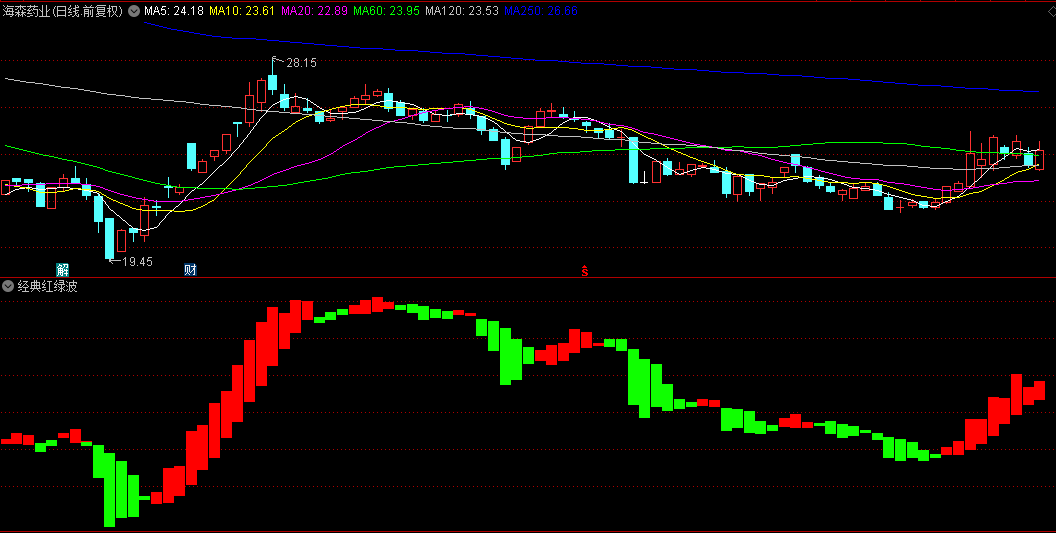The height and width of the screenshot is (533, 1056).
Task: Click the MA120: 23.53 label
Action: 463,11
